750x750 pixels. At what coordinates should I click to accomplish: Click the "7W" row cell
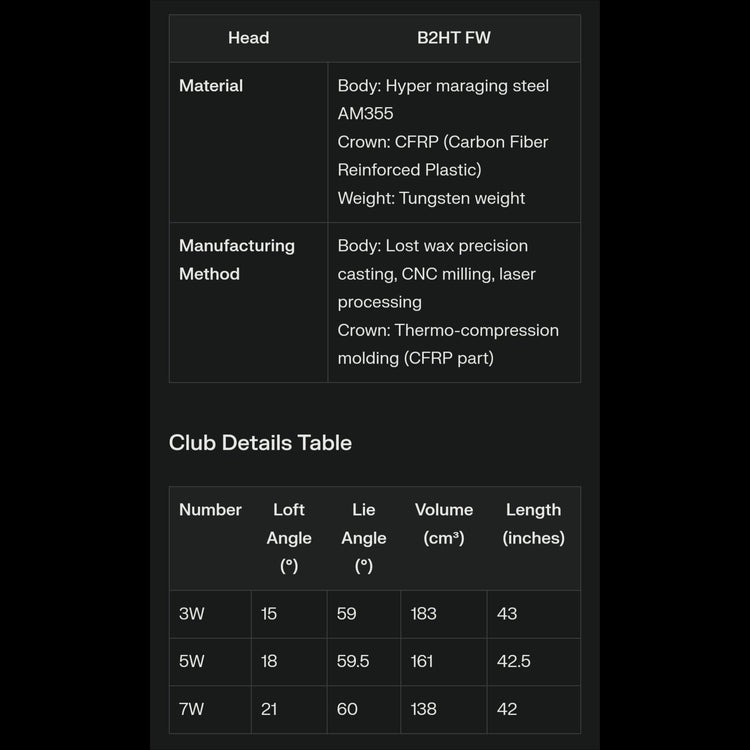(191, 709)
